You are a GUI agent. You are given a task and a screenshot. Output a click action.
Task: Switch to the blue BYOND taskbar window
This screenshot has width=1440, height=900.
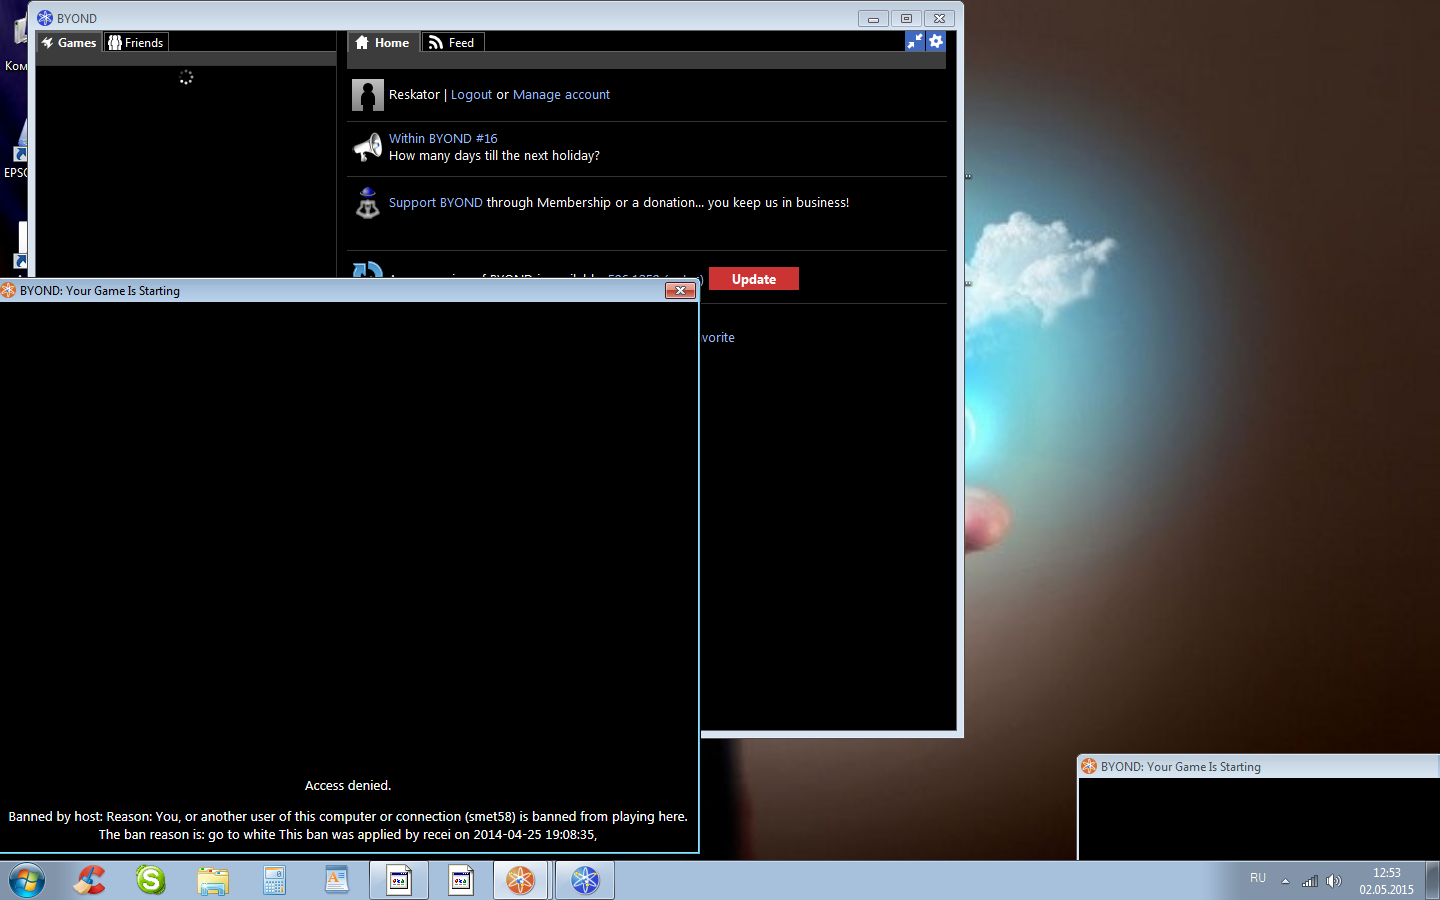(585, 880)
